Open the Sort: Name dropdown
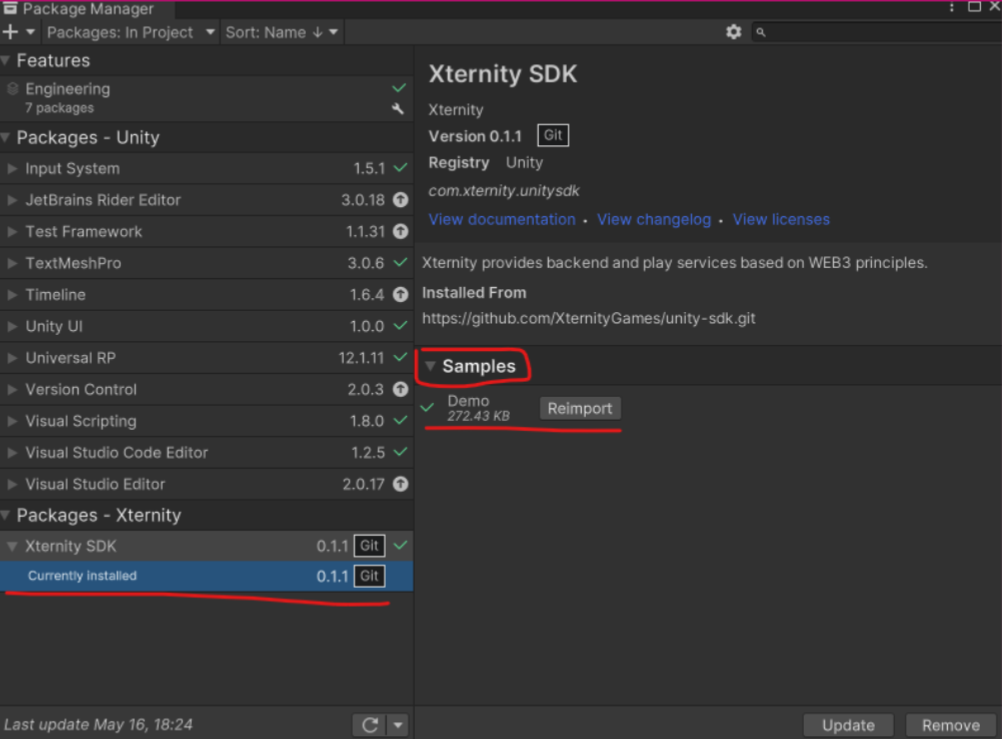This screenshot has width=1002, height=739. tap(281, 32)
